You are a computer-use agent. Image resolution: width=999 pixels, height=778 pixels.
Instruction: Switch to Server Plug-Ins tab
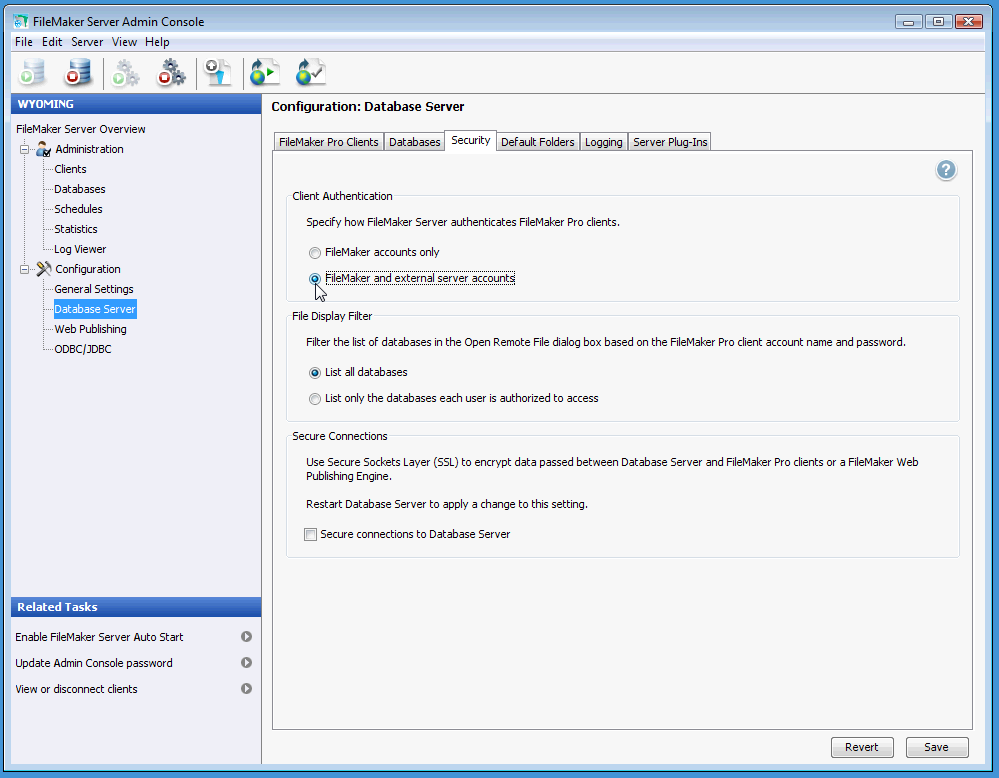coord(670,141)
